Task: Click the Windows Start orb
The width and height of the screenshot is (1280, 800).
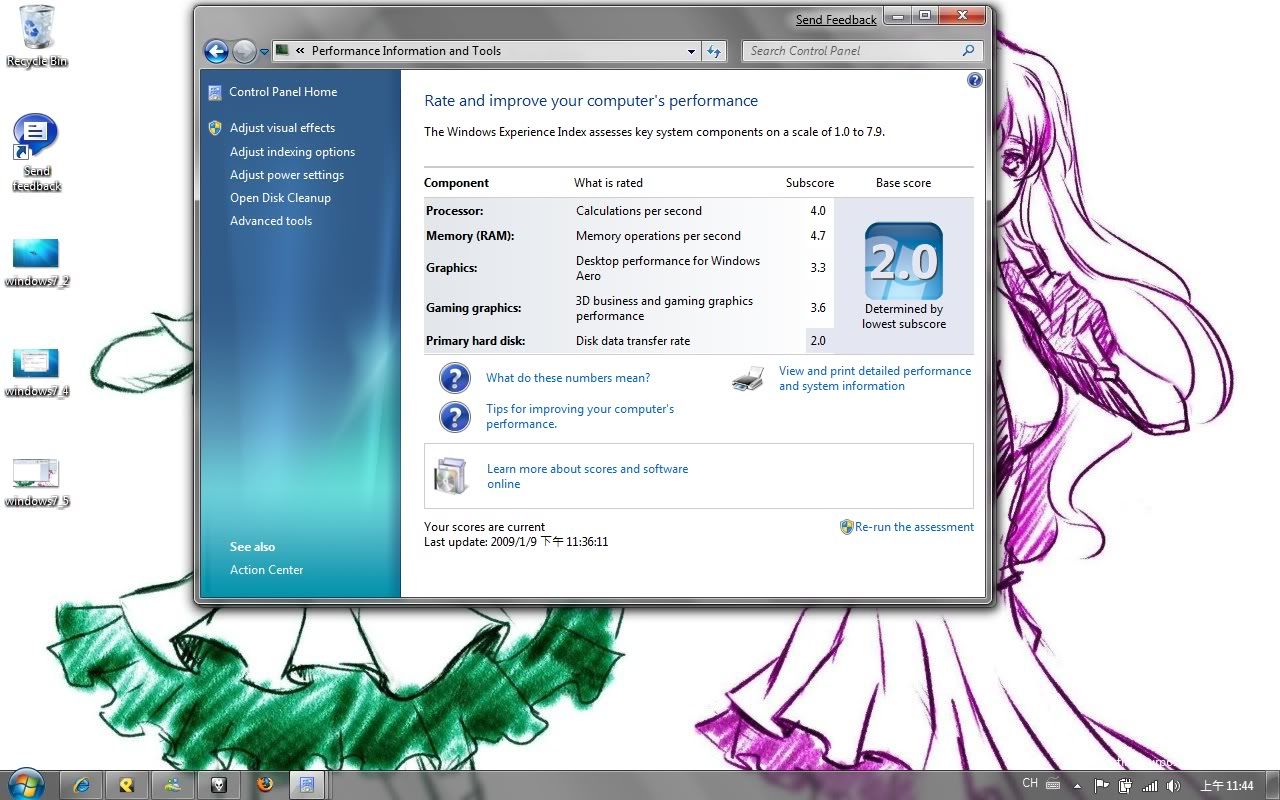Action: (25, 783)
